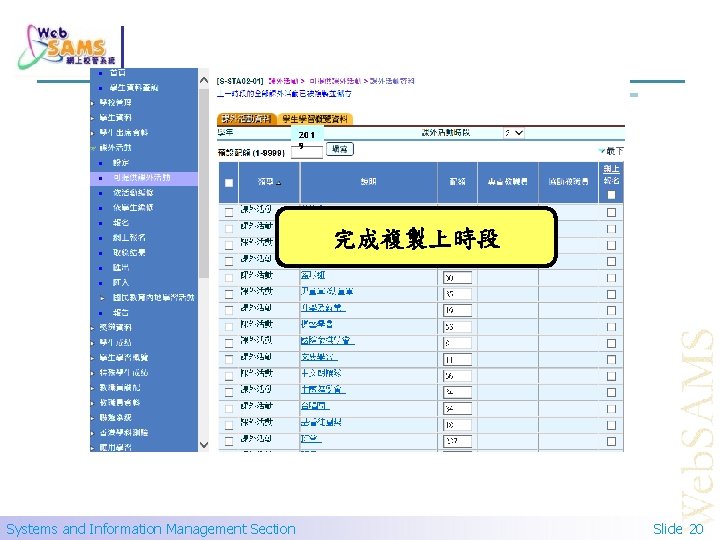Open the 課外活動時段 dropdown
Image resolution: width=720 pixels, height=540 pixels.
click(514, 133)
